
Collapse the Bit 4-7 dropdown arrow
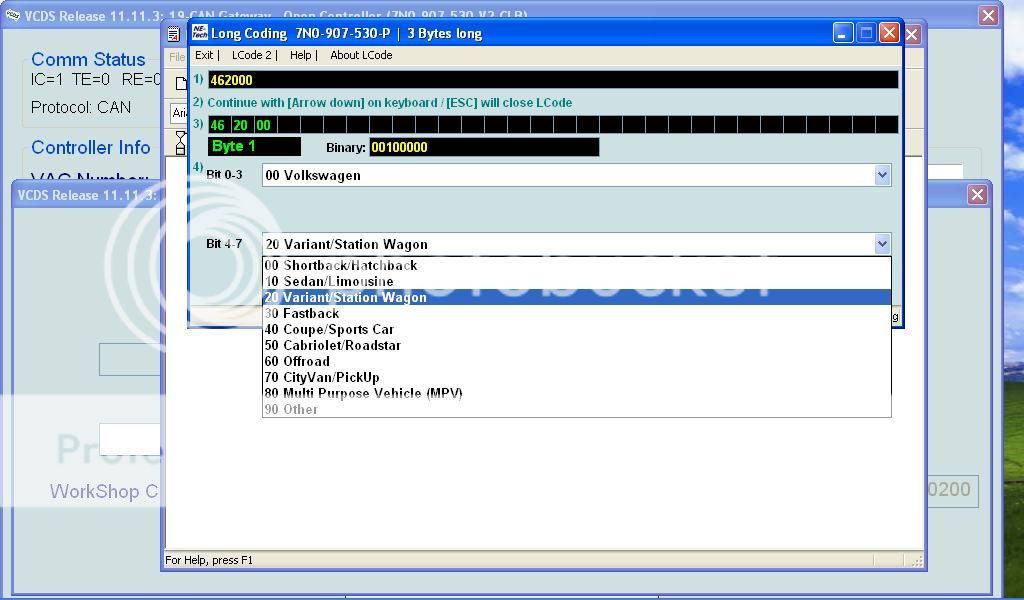pyautogui.click(x=881, y=244)
